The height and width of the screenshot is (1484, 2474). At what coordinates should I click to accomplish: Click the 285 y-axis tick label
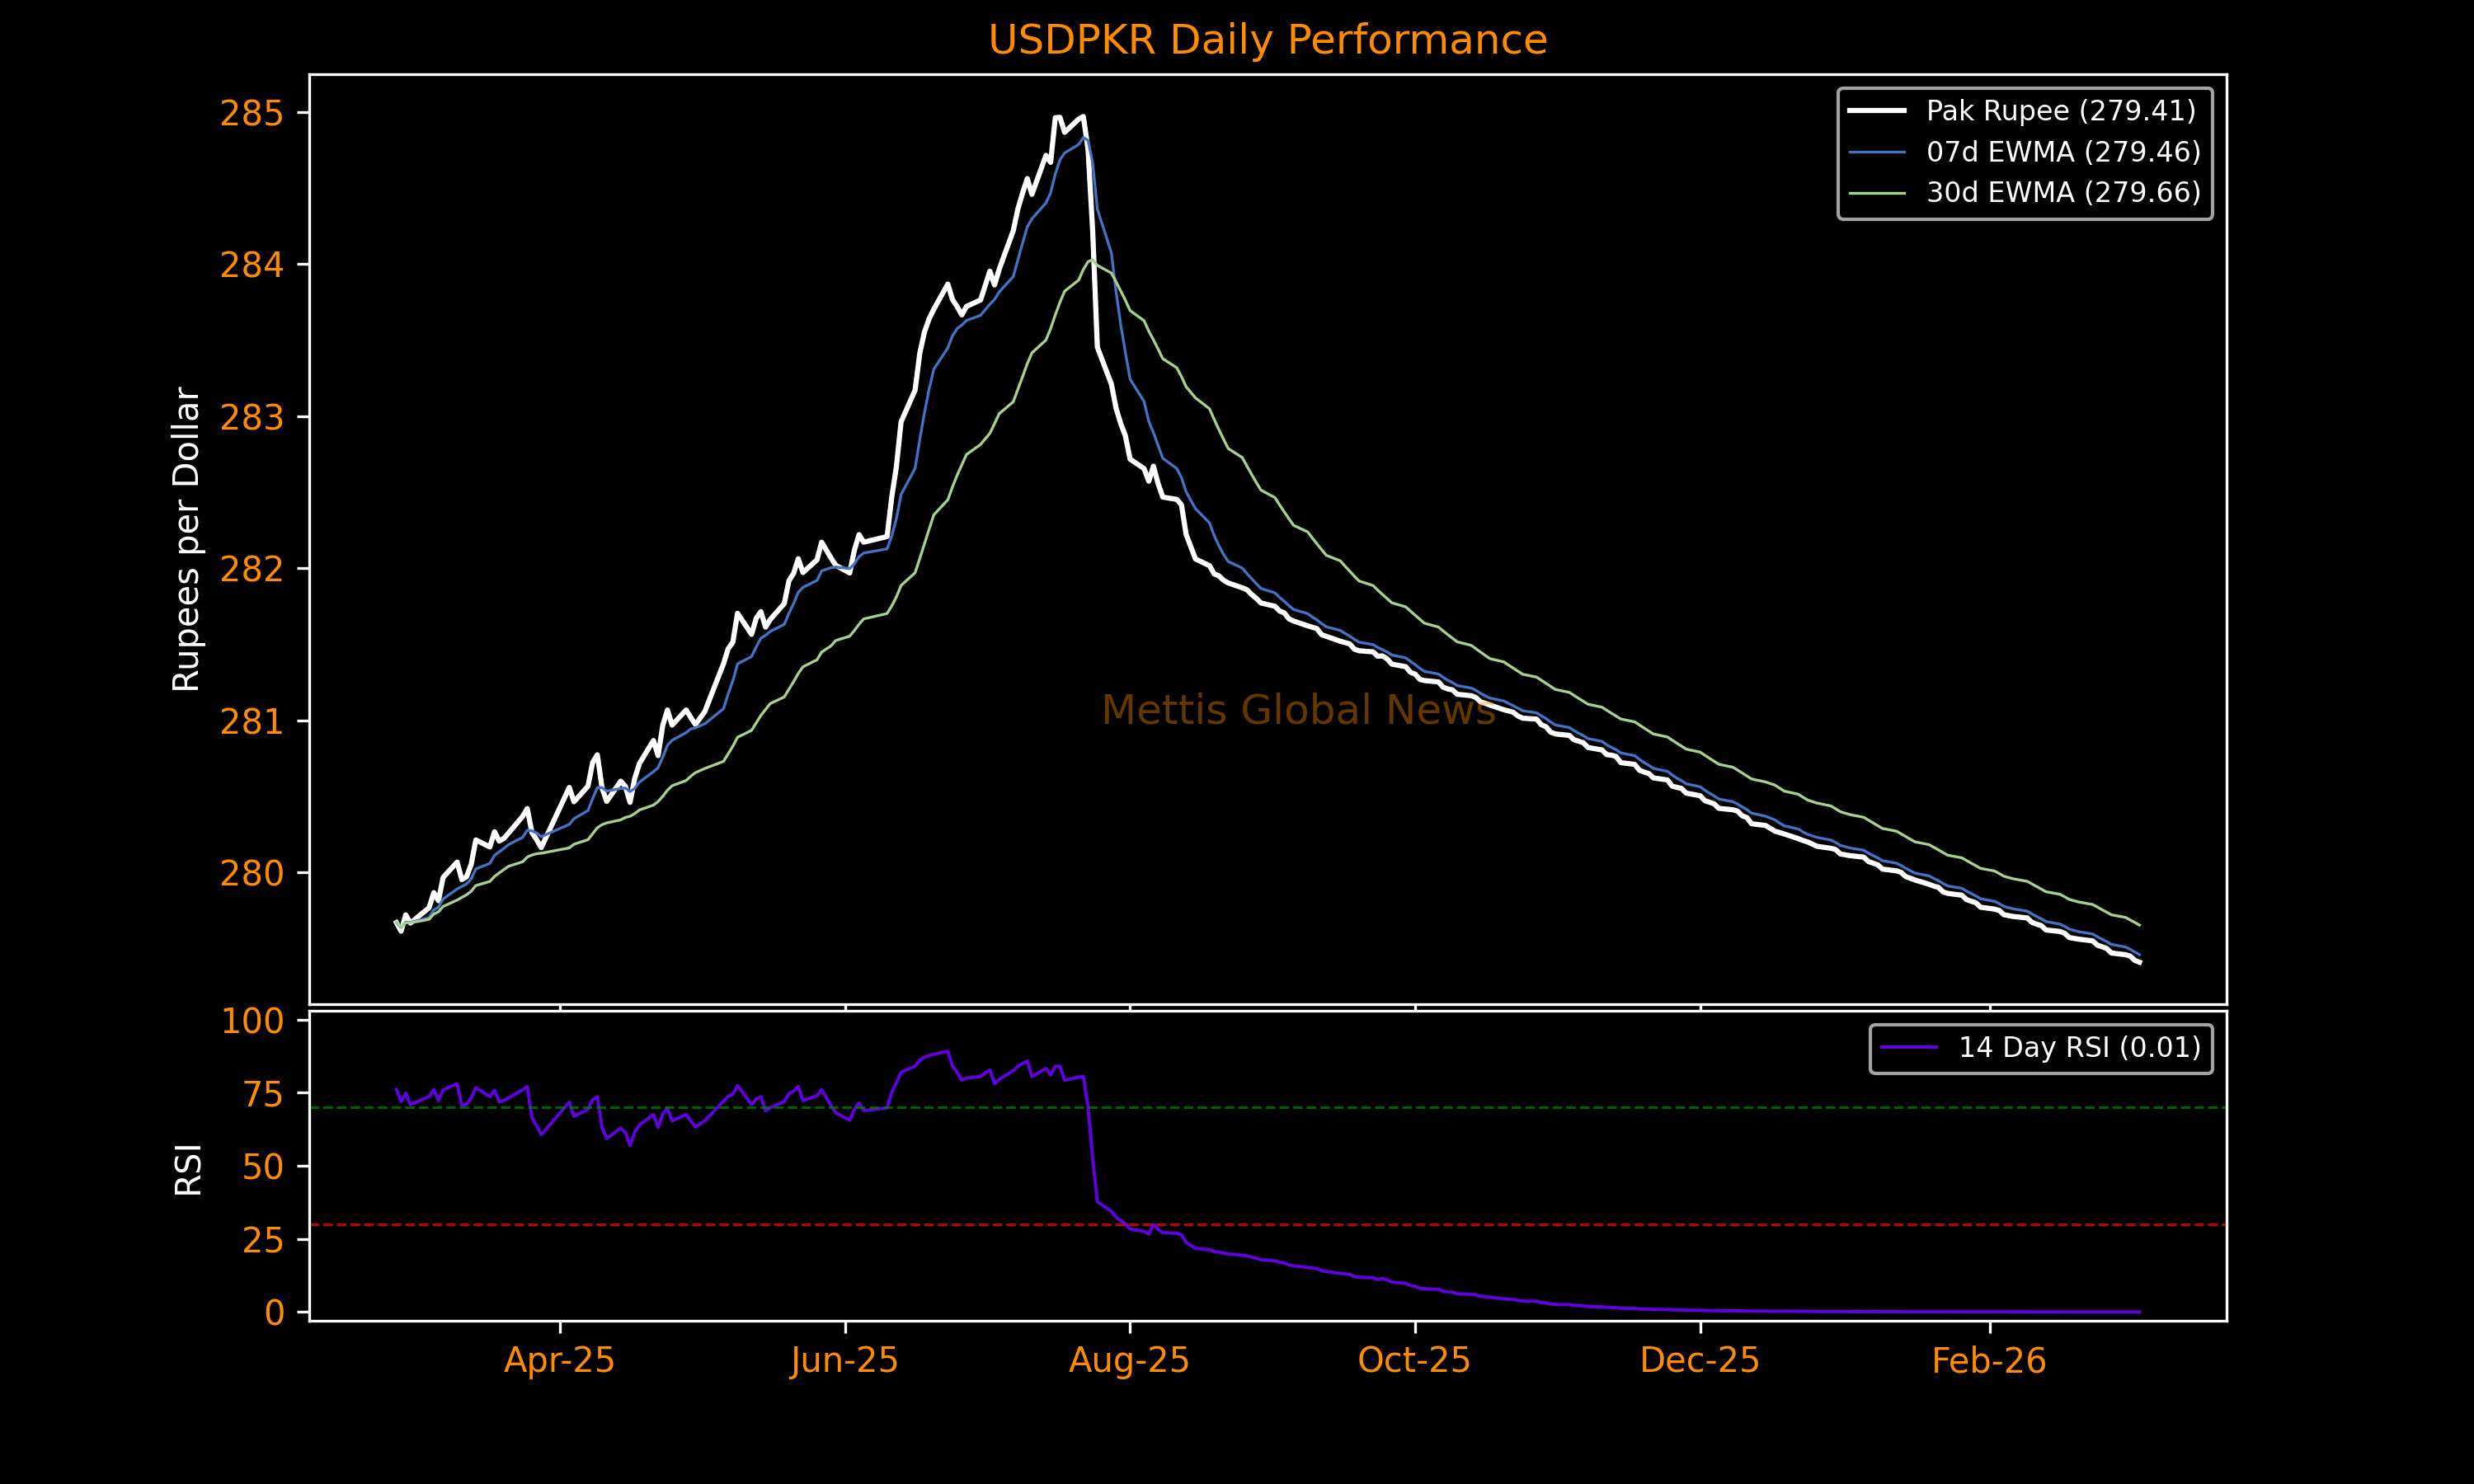click(x=252, y=114)
